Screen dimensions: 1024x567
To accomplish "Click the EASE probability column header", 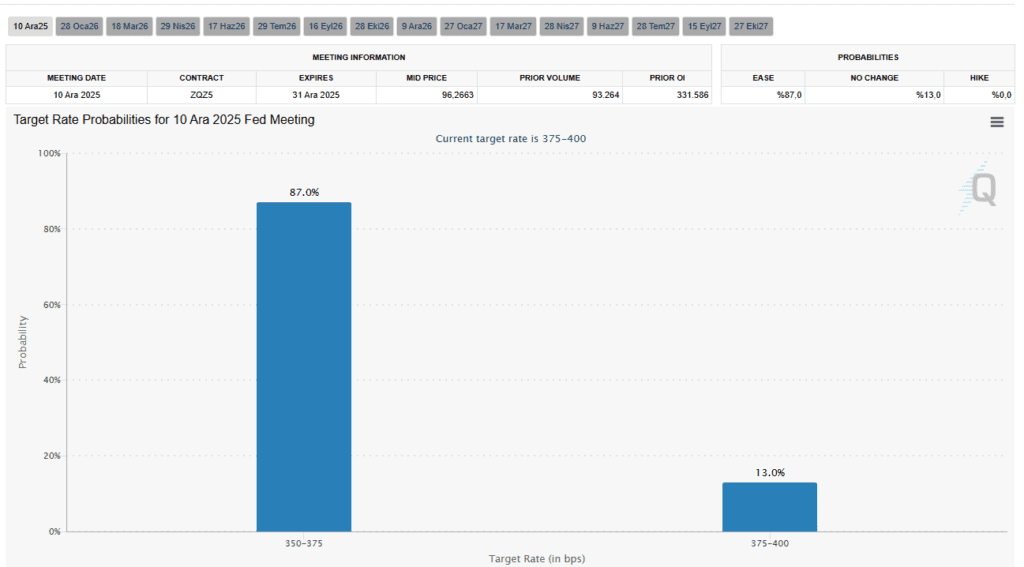I will click(x=762, y=77).
